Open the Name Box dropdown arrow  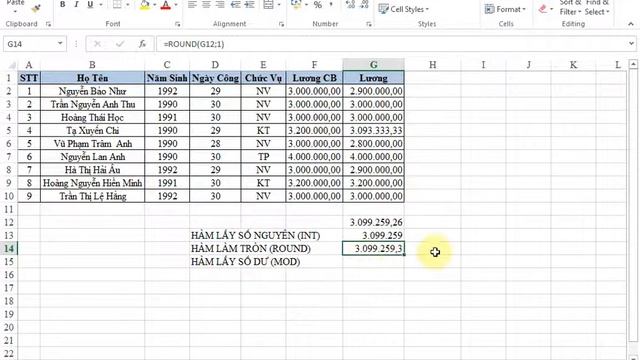(60, 44)
